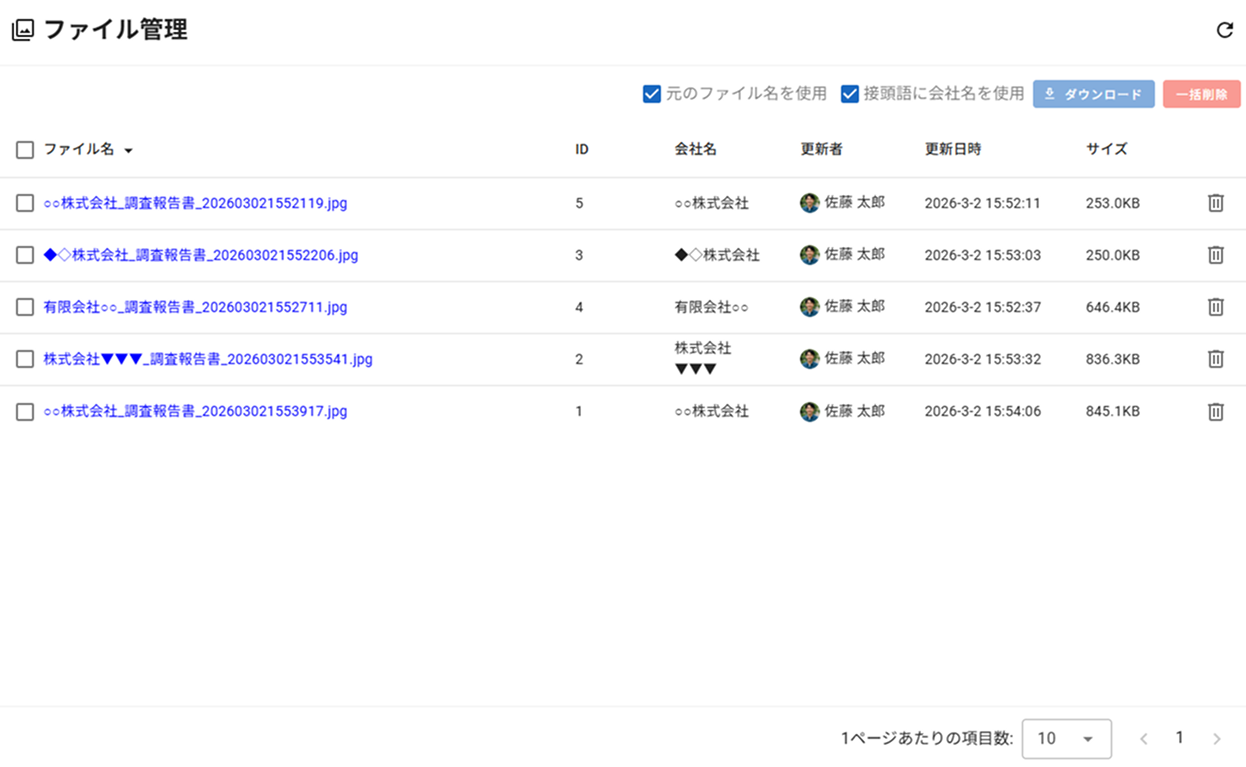Open items per page dropdown
The image size is (1246, 767).
pos(1066,739)
